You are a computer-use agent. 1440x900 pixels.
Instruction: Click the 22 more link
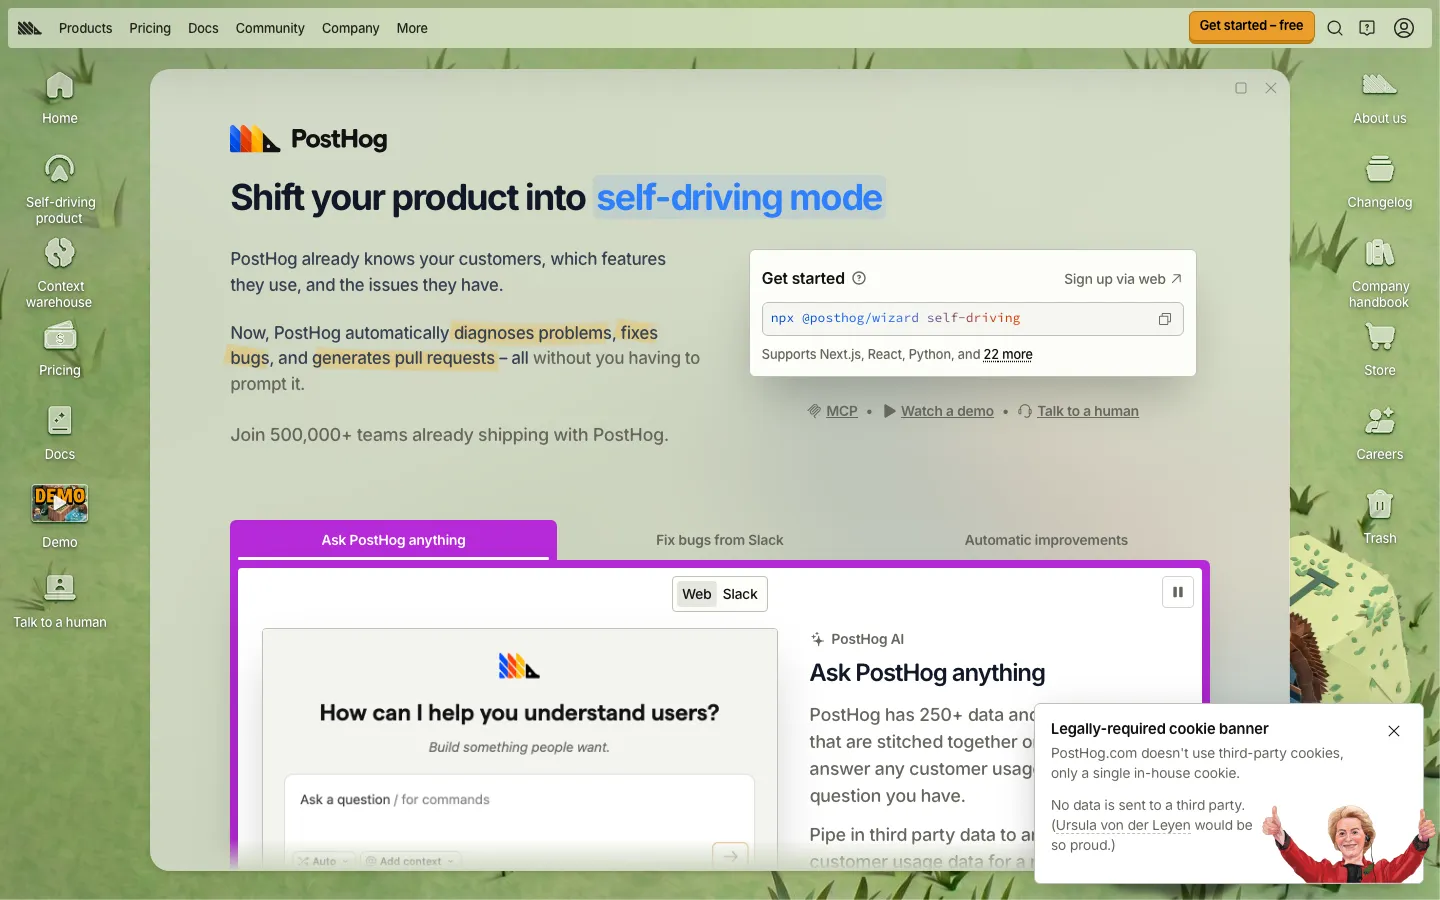(1008, 354)
